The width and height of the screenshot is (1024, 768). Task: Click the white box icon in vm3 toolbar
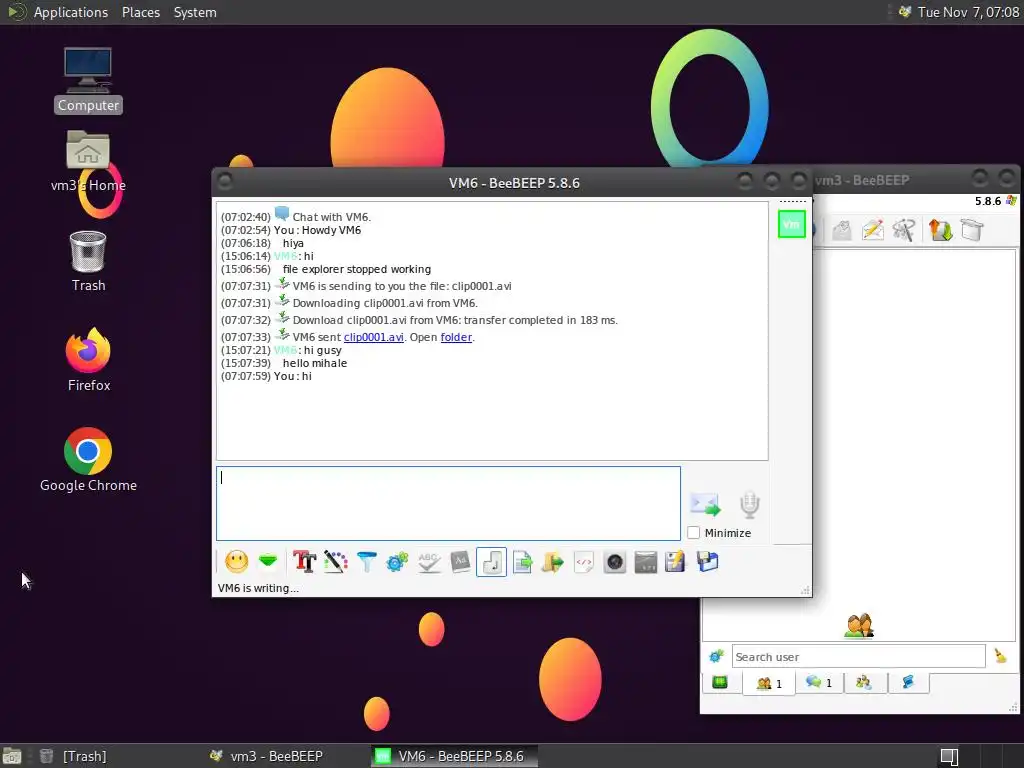(x=972, y=230)
